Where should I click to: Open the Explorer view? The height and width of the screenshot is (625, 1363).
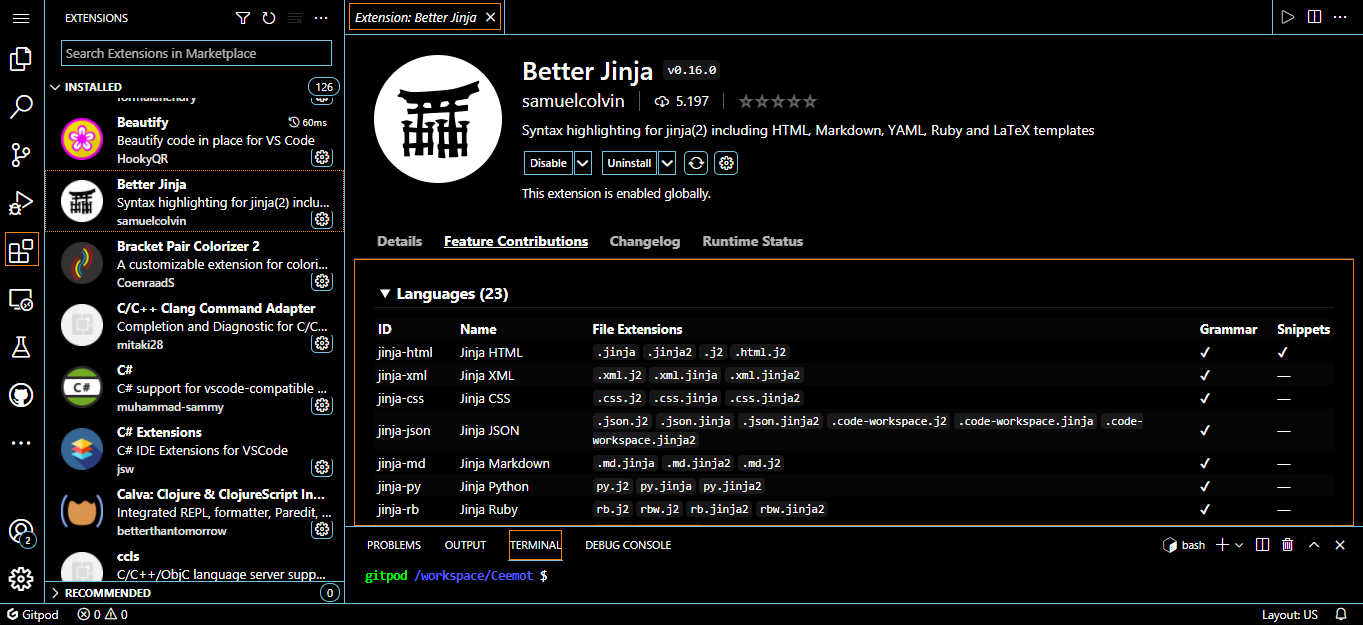pos(21,60)
